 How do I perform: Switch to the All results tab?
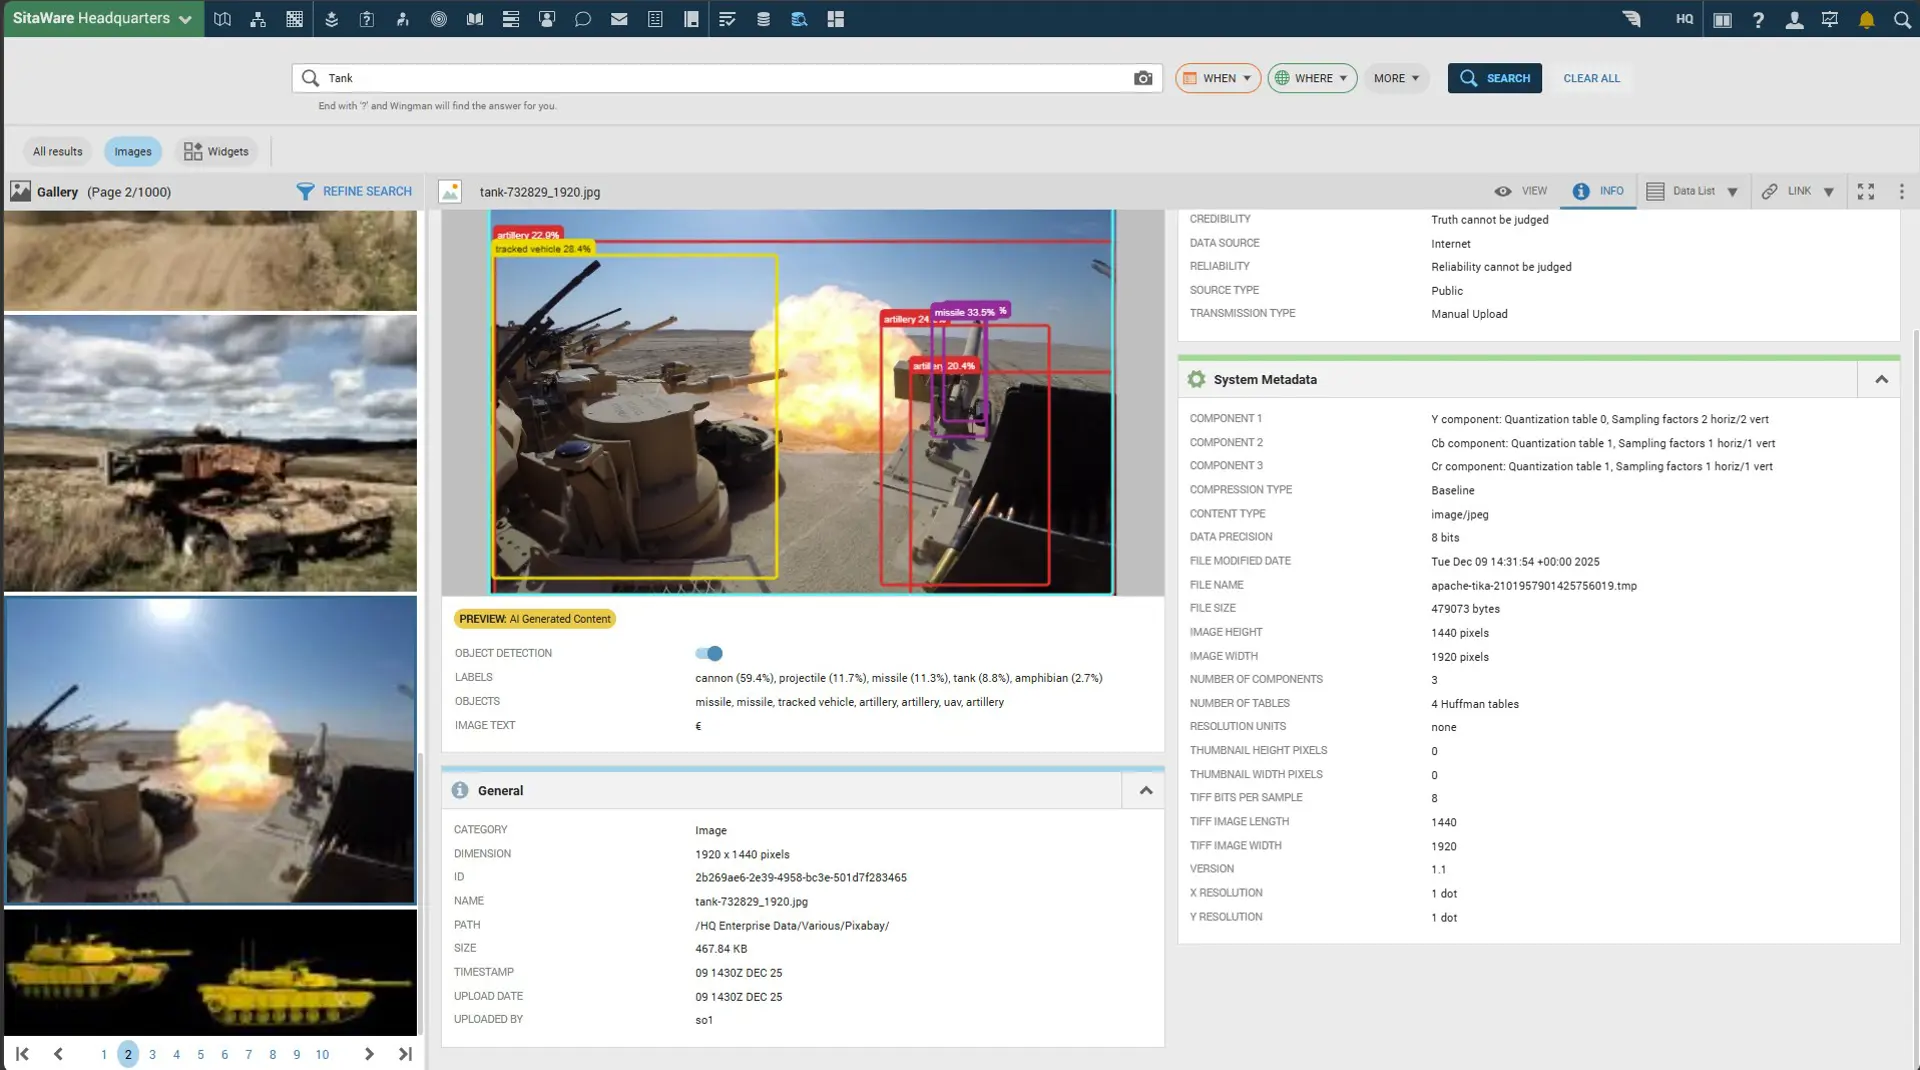[58, 152]
